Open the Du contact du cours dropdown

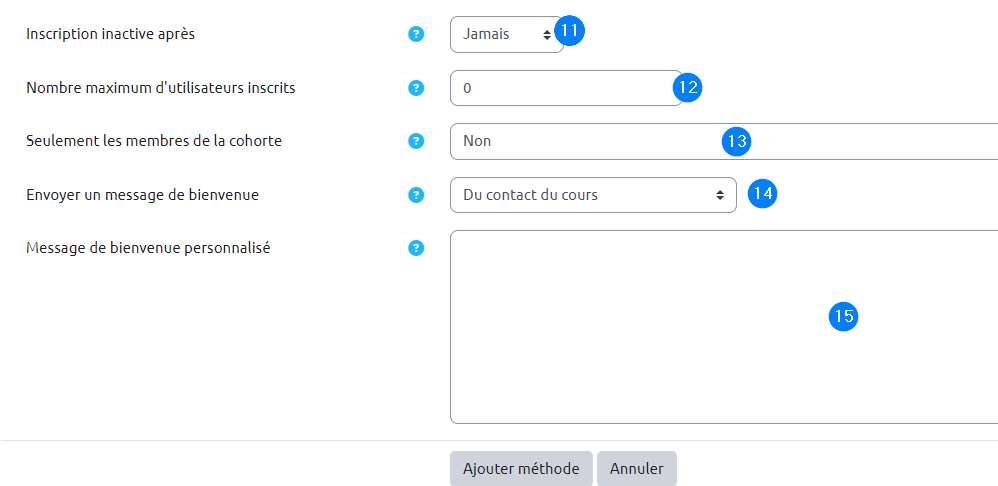592,195
